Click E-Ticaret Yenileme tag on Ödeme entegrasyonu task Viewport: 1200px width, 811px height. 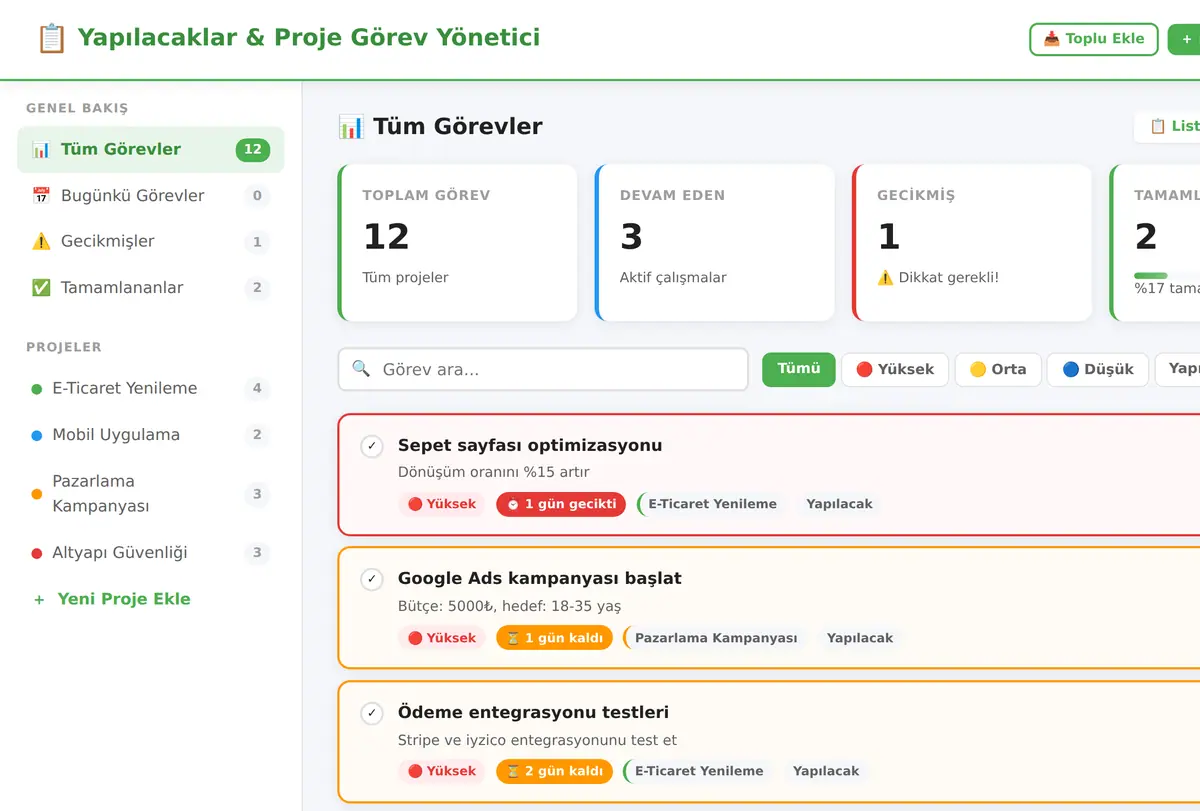click(x=699, y=772)
